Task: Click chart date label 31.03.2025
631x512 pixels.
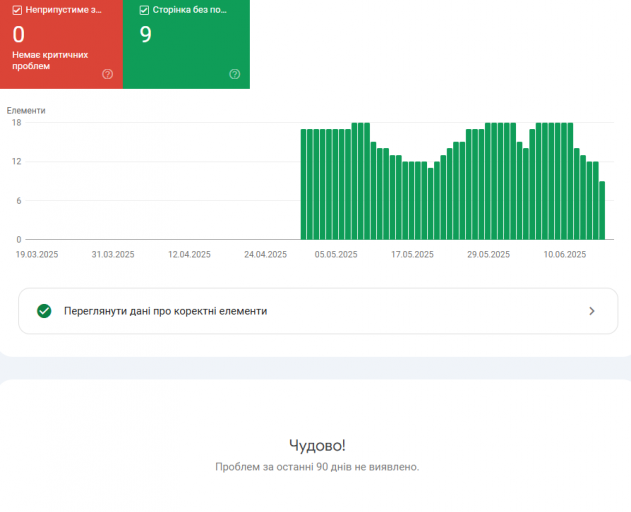Action: (113, 254)
